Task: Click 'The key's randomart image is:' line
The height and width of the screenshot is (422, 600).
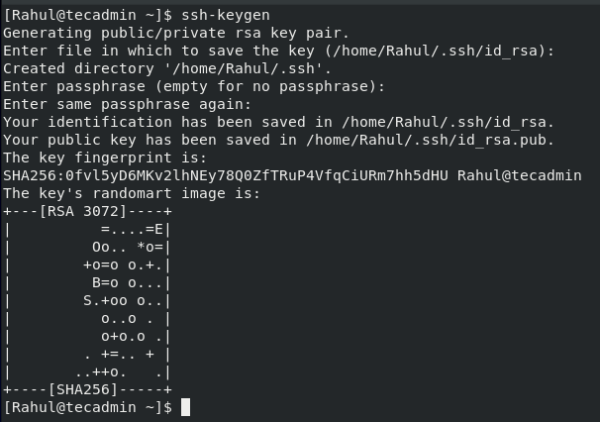Action: 132,193
